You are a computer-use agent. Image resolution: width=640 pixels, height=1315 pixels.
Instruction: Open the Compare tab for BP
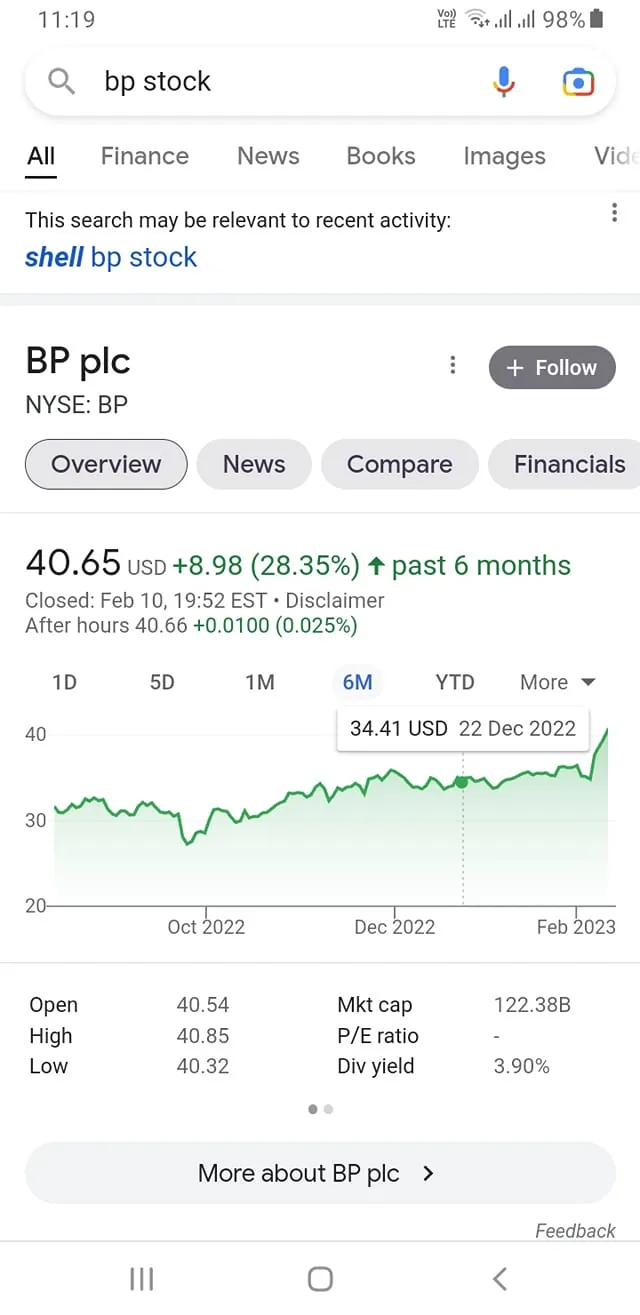pyautogui.click(x=399, y=464)
